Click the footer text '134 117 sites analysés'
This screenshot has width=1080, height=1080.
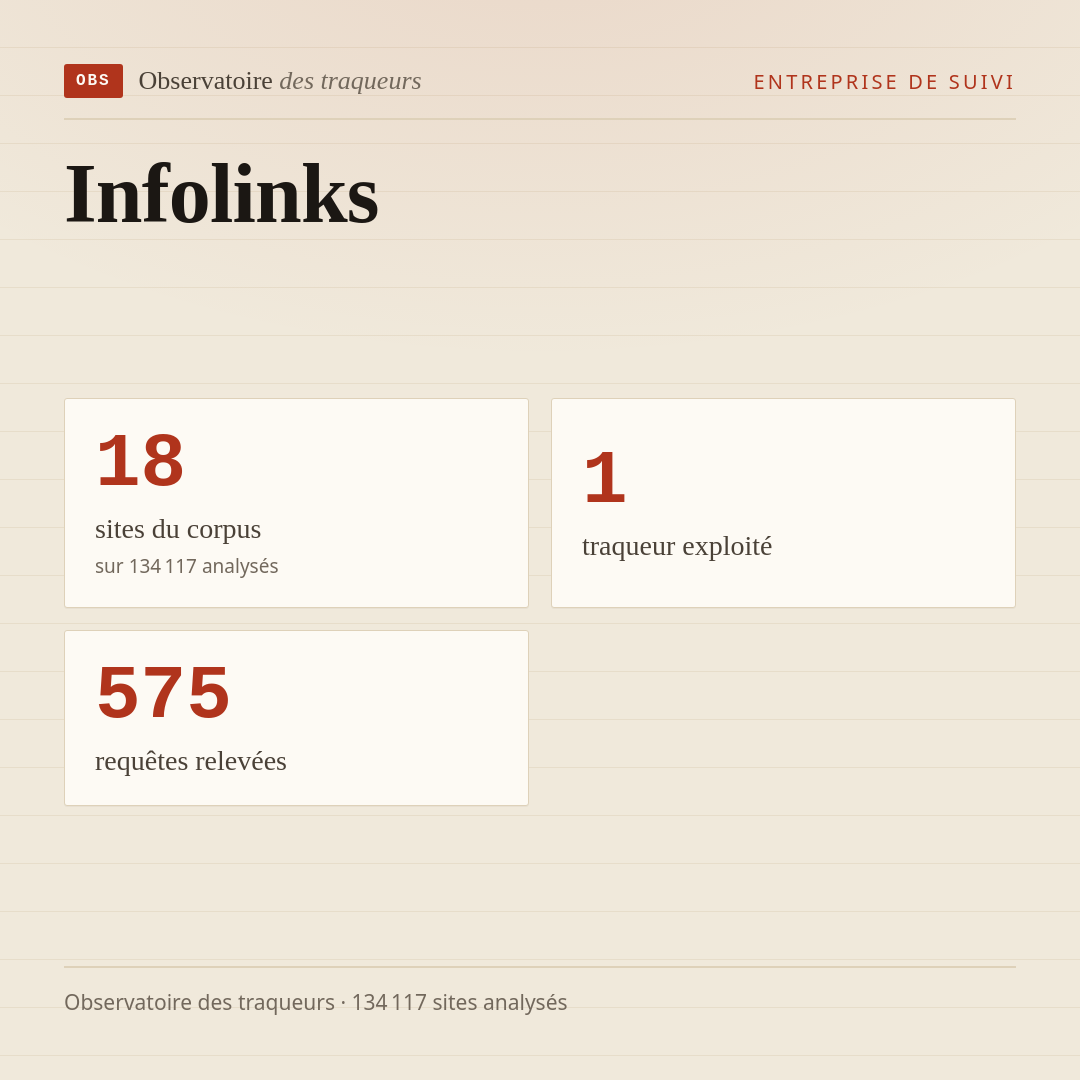click(459, 1002)
